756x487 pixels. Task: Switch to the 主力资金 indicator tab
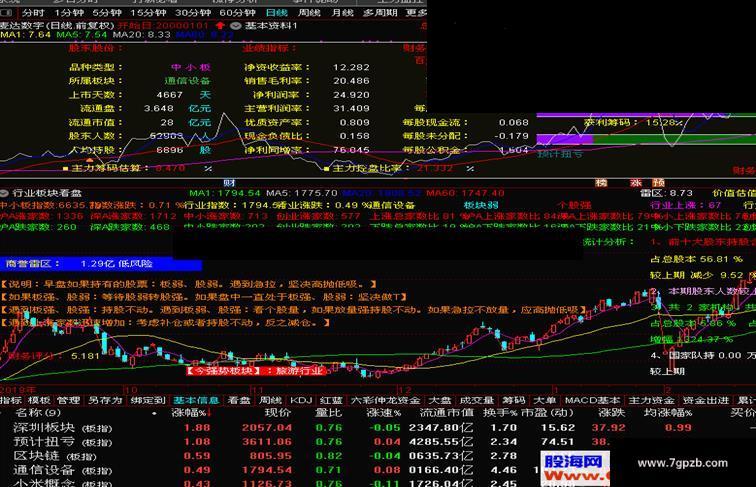pos(651,400)
